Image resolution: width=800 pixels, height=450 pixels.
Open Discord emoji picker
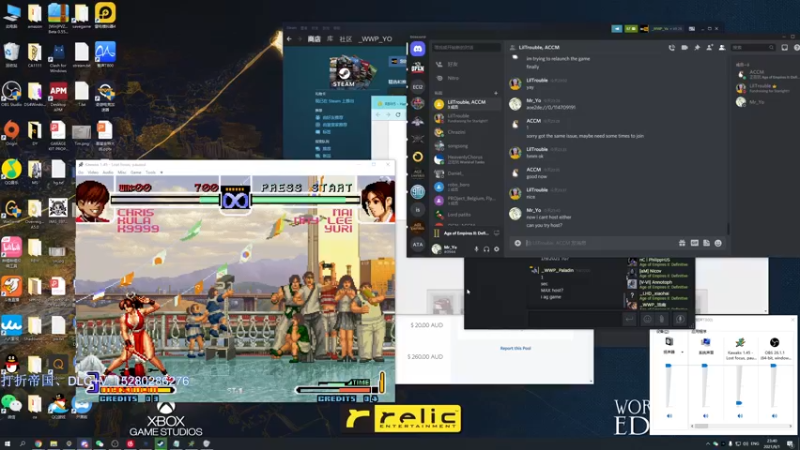718,243
